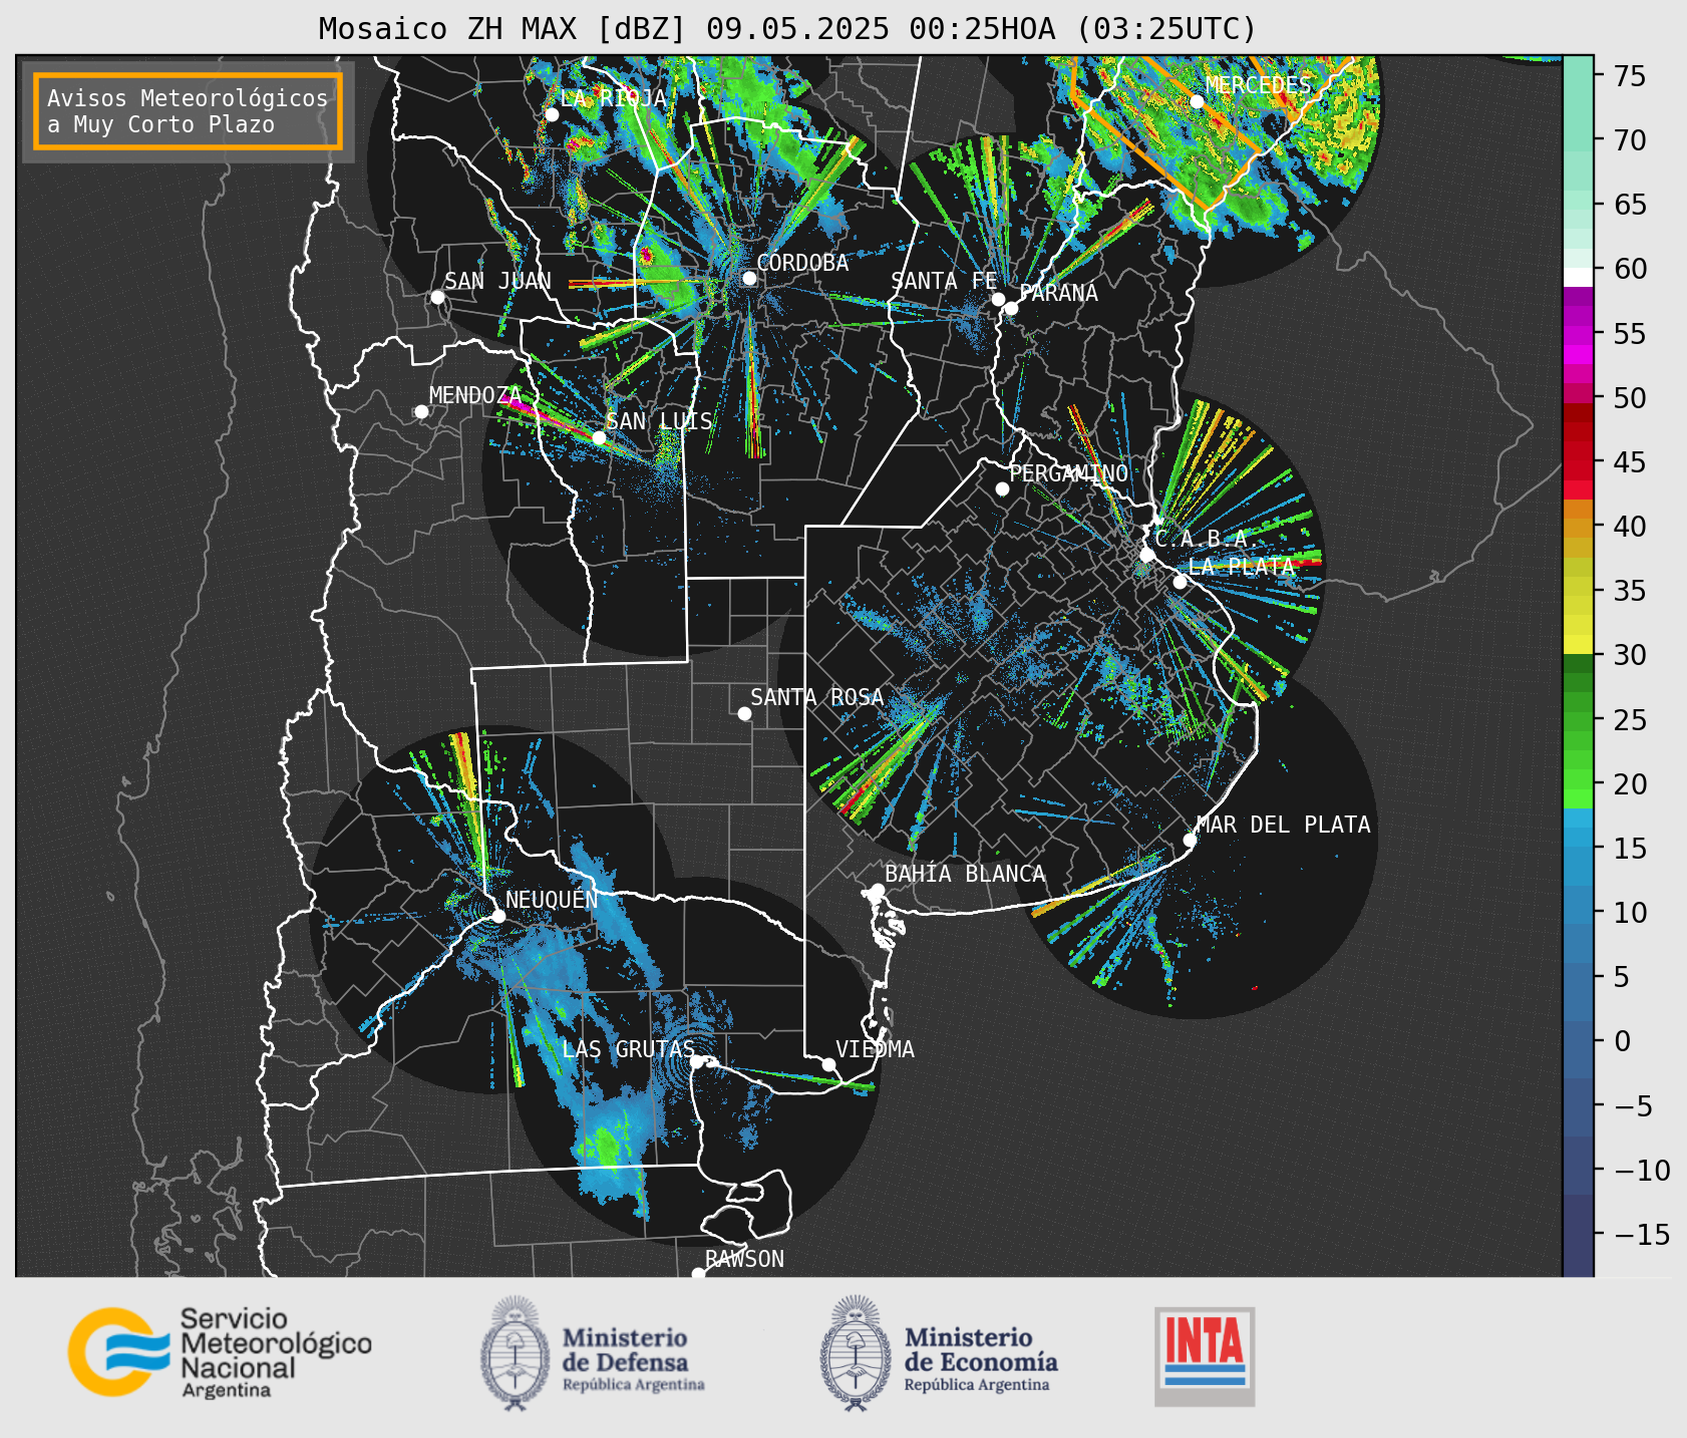Screen dimensions: 1687x1438
Task: Click the CORDOBA label text
Action: click(803, 263)
